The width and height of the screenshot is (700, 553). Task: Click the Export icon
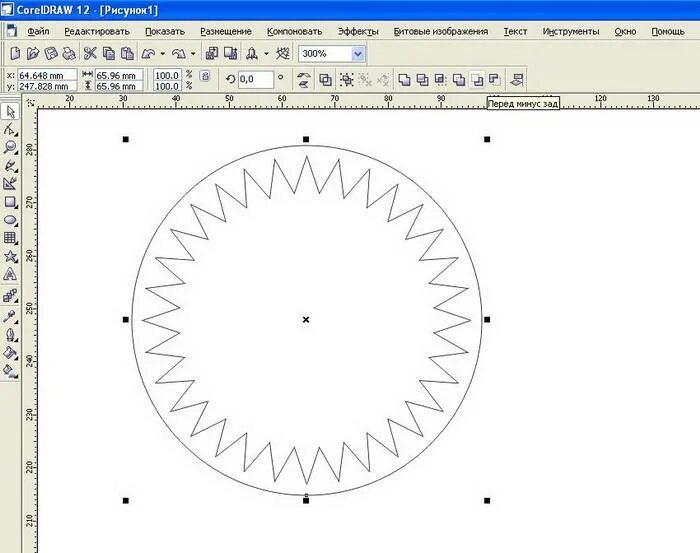pos(230,54)
